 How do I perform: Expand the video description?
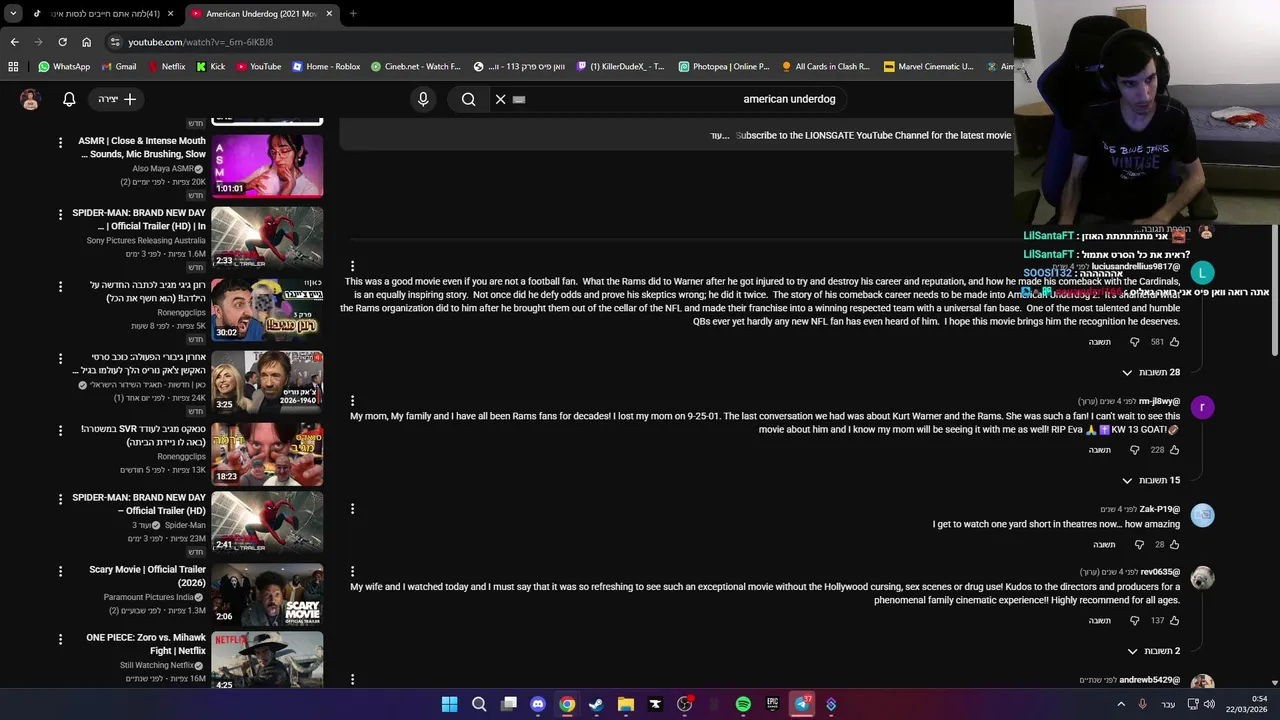[720, 135]
